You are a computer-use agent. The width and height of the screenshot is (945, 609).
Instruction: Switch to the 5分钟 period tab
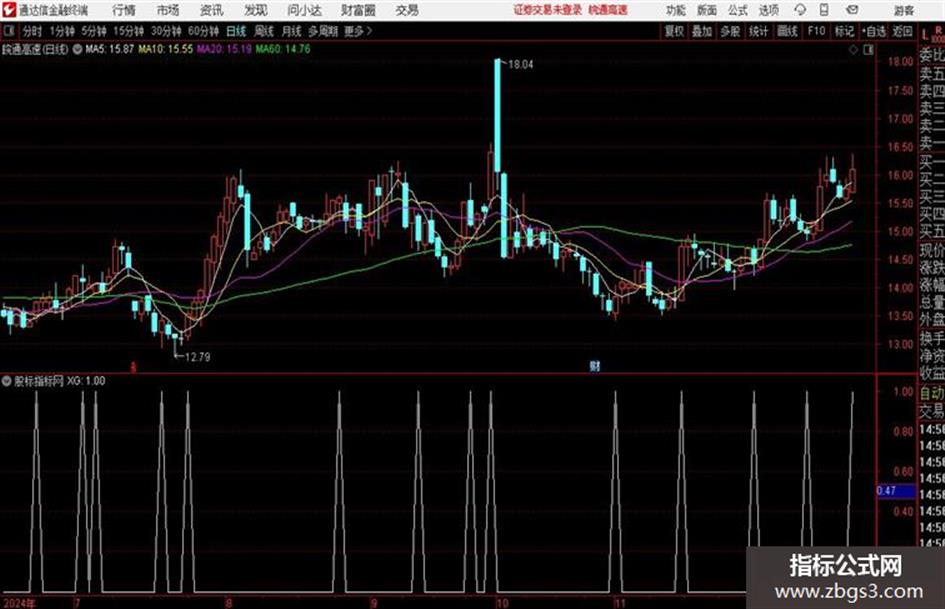click(x=94, y=31)
